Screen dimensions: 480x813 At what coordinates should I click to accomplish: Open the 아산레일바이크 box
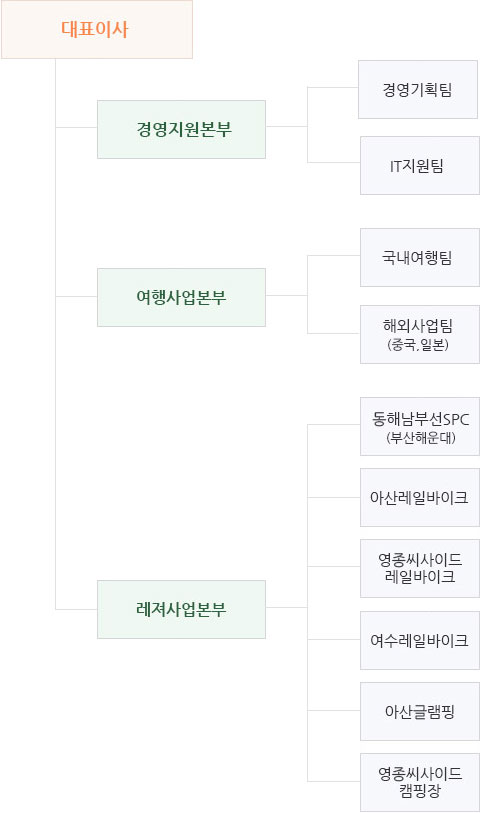(420, 498)
